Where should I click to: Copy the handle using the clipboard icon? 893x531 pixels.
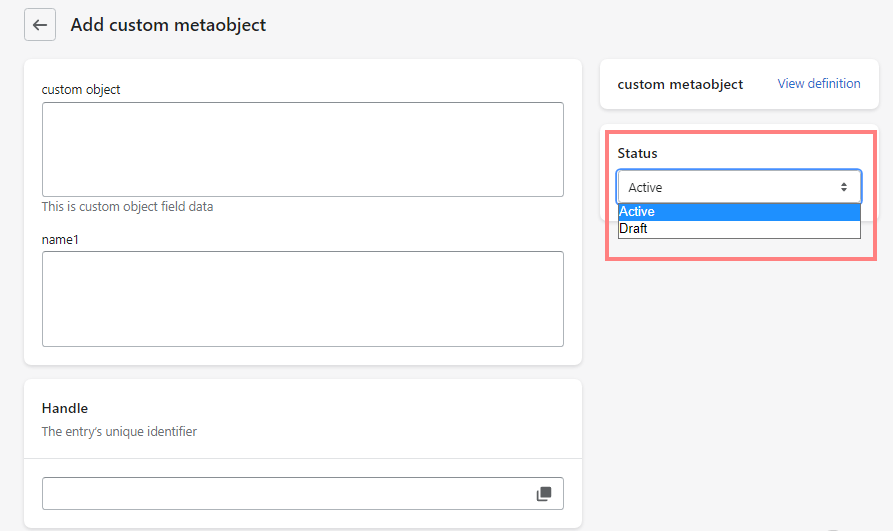[543, 494]
